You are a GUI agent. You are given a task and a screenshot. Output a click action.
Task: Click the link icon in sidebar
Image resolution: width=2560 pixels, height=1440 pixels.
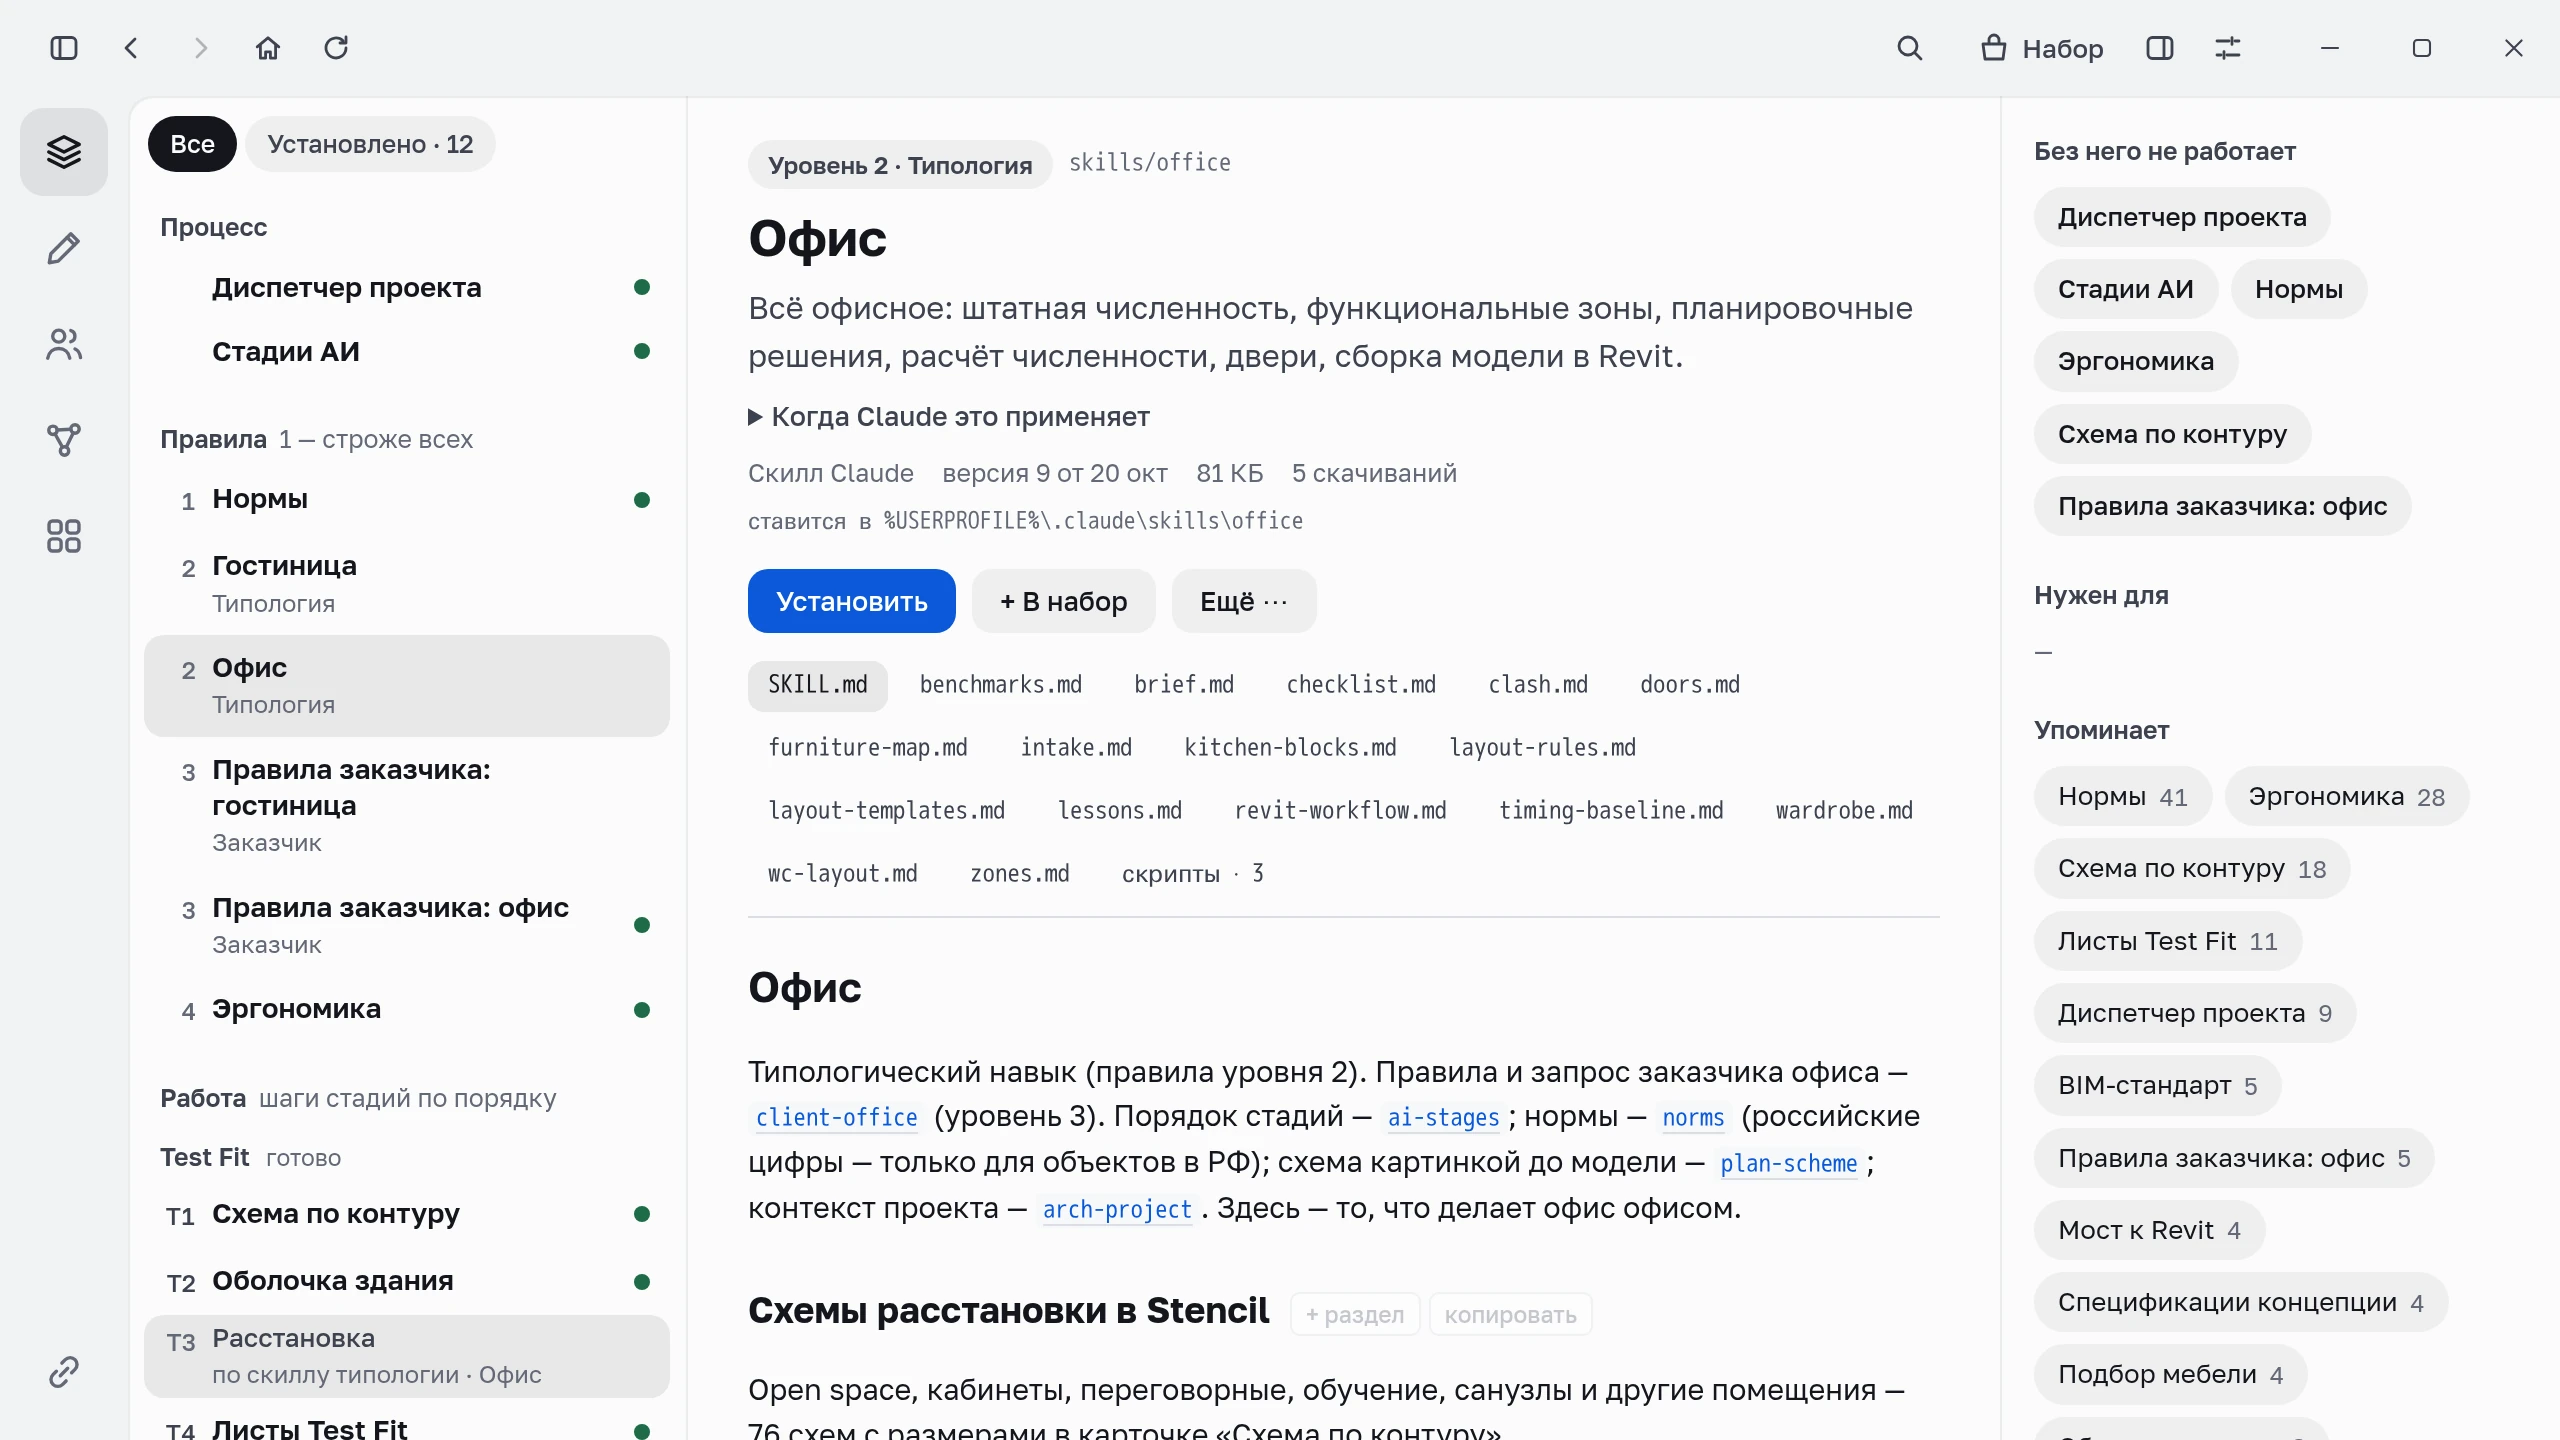64,1372
